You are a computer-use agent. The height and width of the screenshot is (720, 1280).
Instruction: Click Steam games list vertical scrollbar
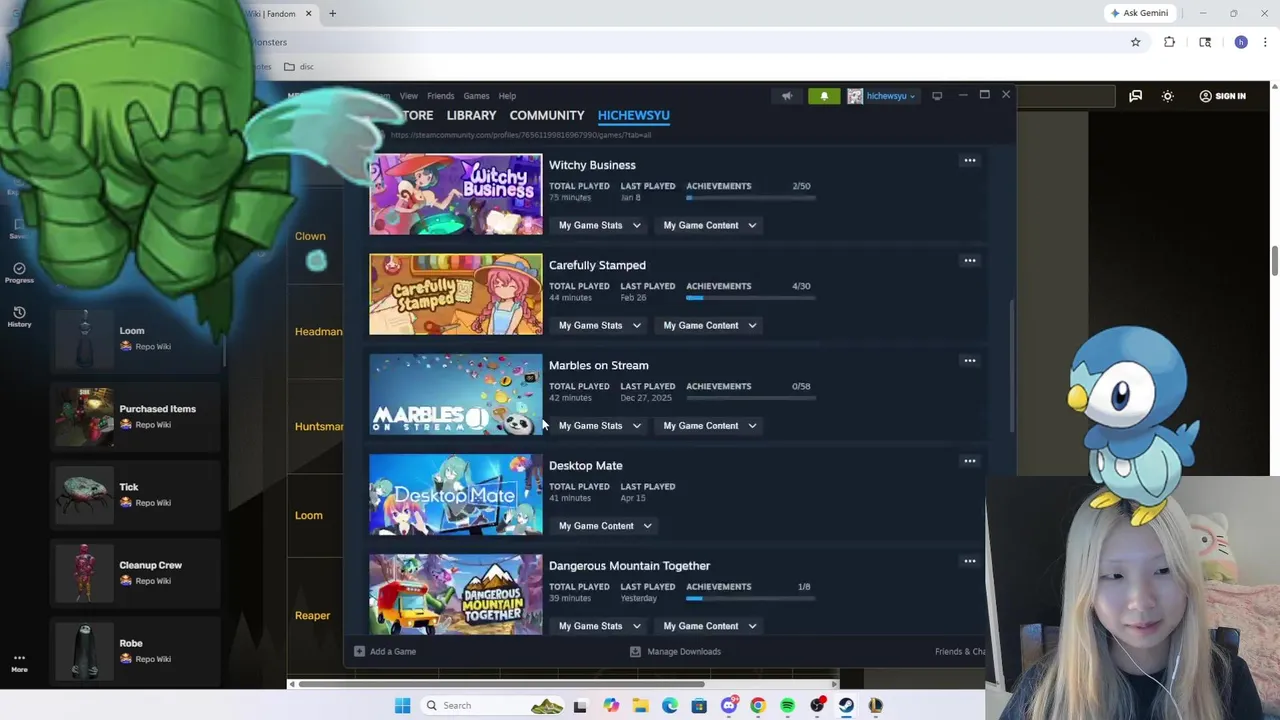(1011, 365)
